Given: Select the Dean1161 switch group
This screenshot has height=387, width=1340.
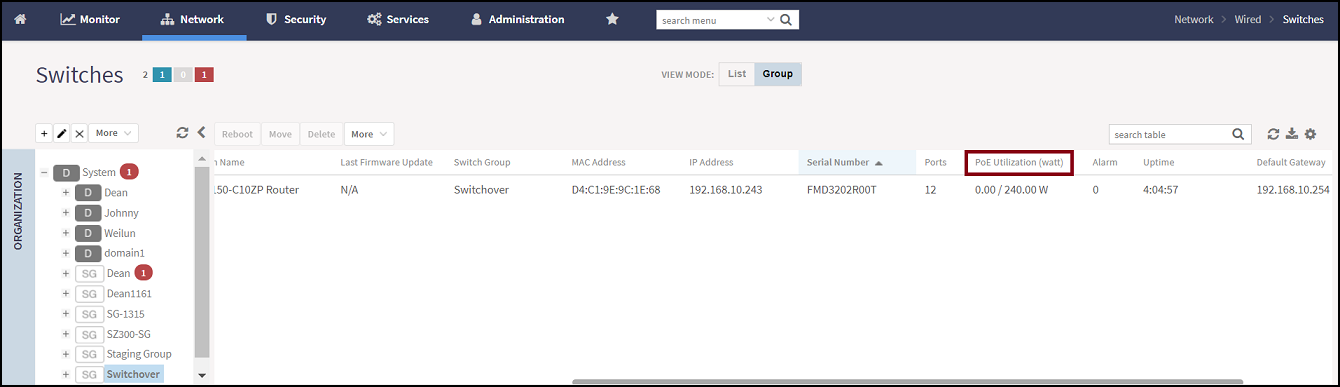Looking at the screenshot, I should pos(129,294).
